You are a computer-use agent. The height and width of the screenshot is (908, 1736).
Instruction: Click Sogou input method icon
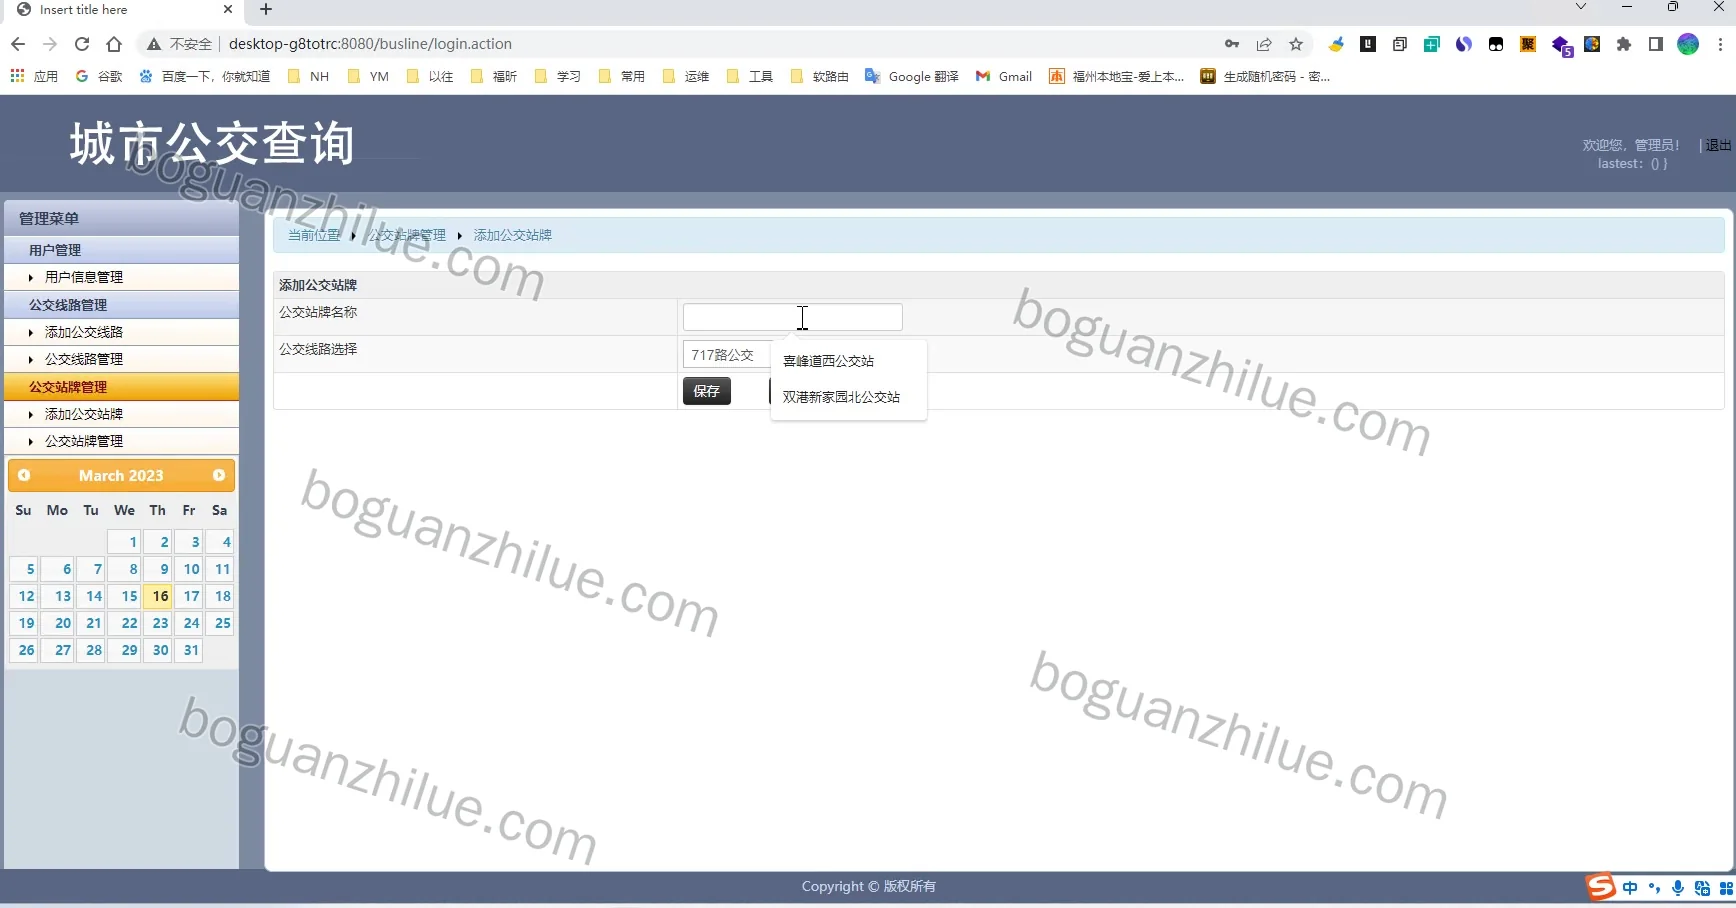point(1600,887)
